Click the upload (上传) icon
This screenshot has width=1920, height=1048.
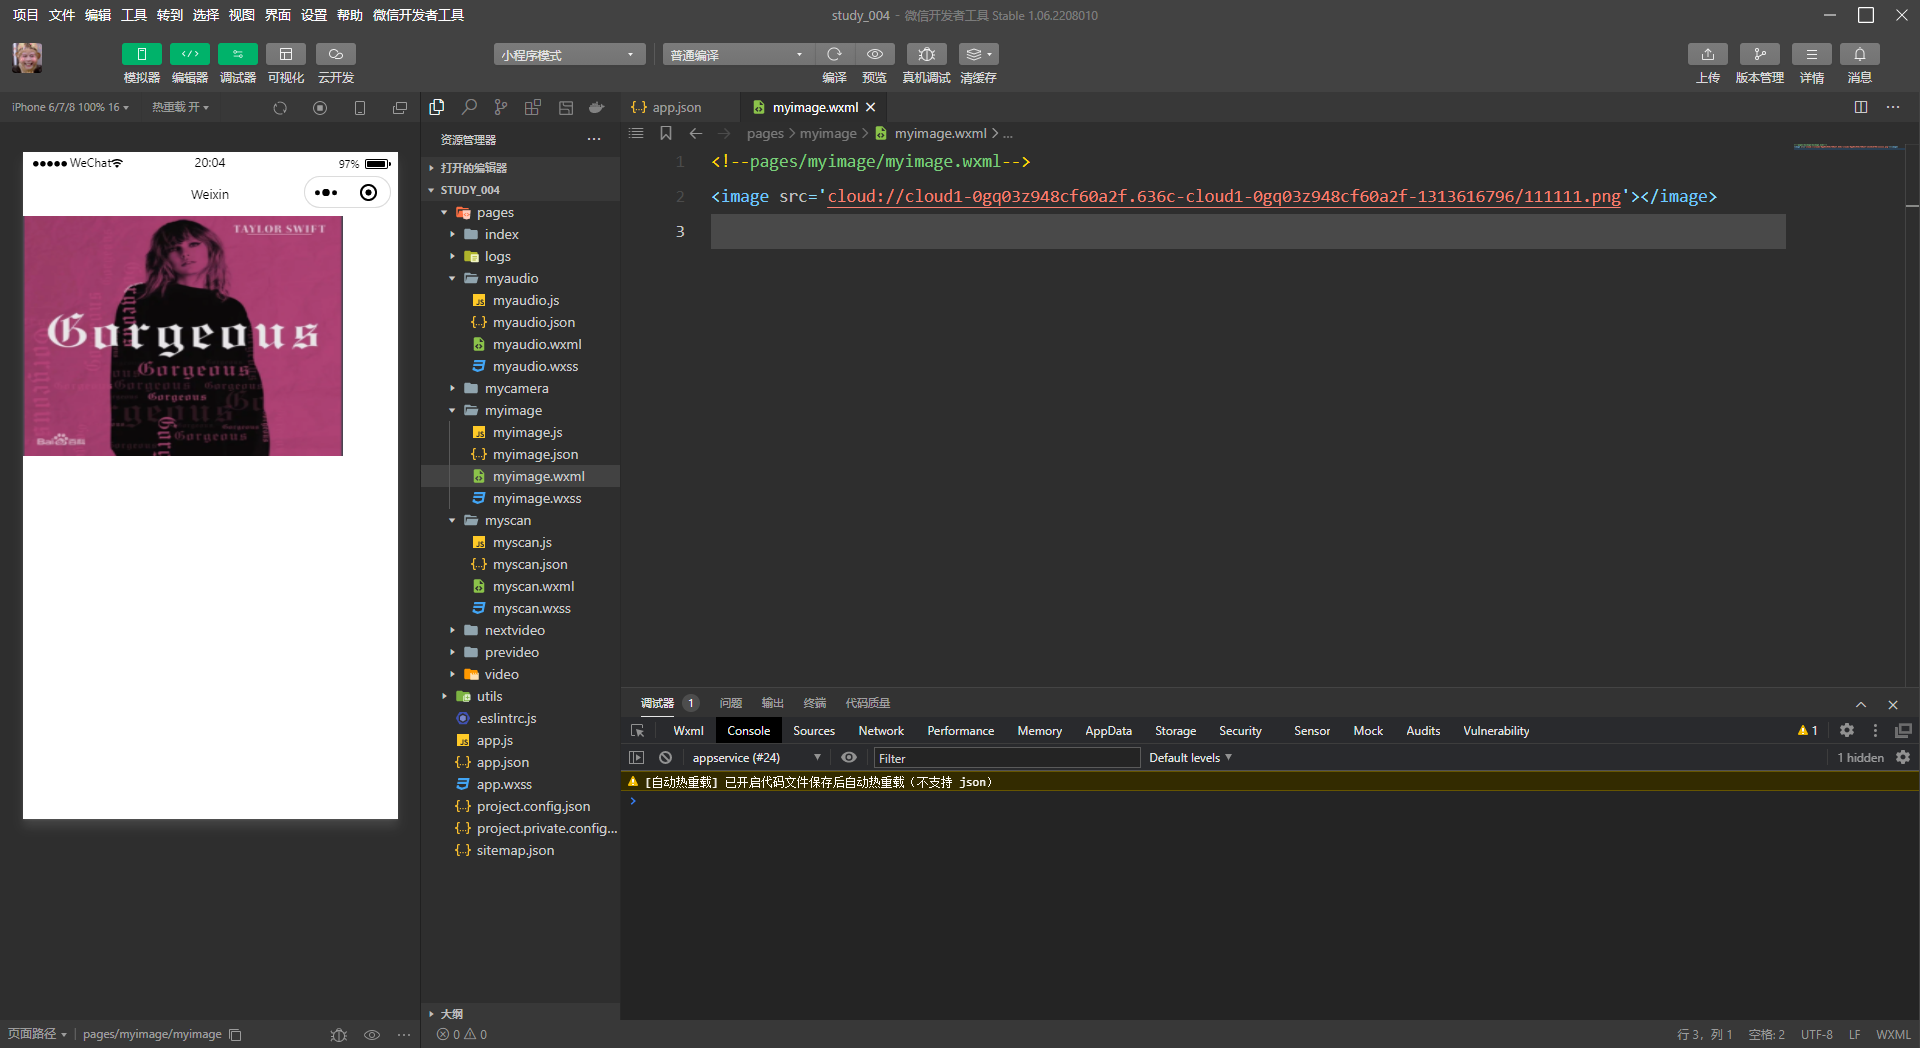[x=1707, y=54]
